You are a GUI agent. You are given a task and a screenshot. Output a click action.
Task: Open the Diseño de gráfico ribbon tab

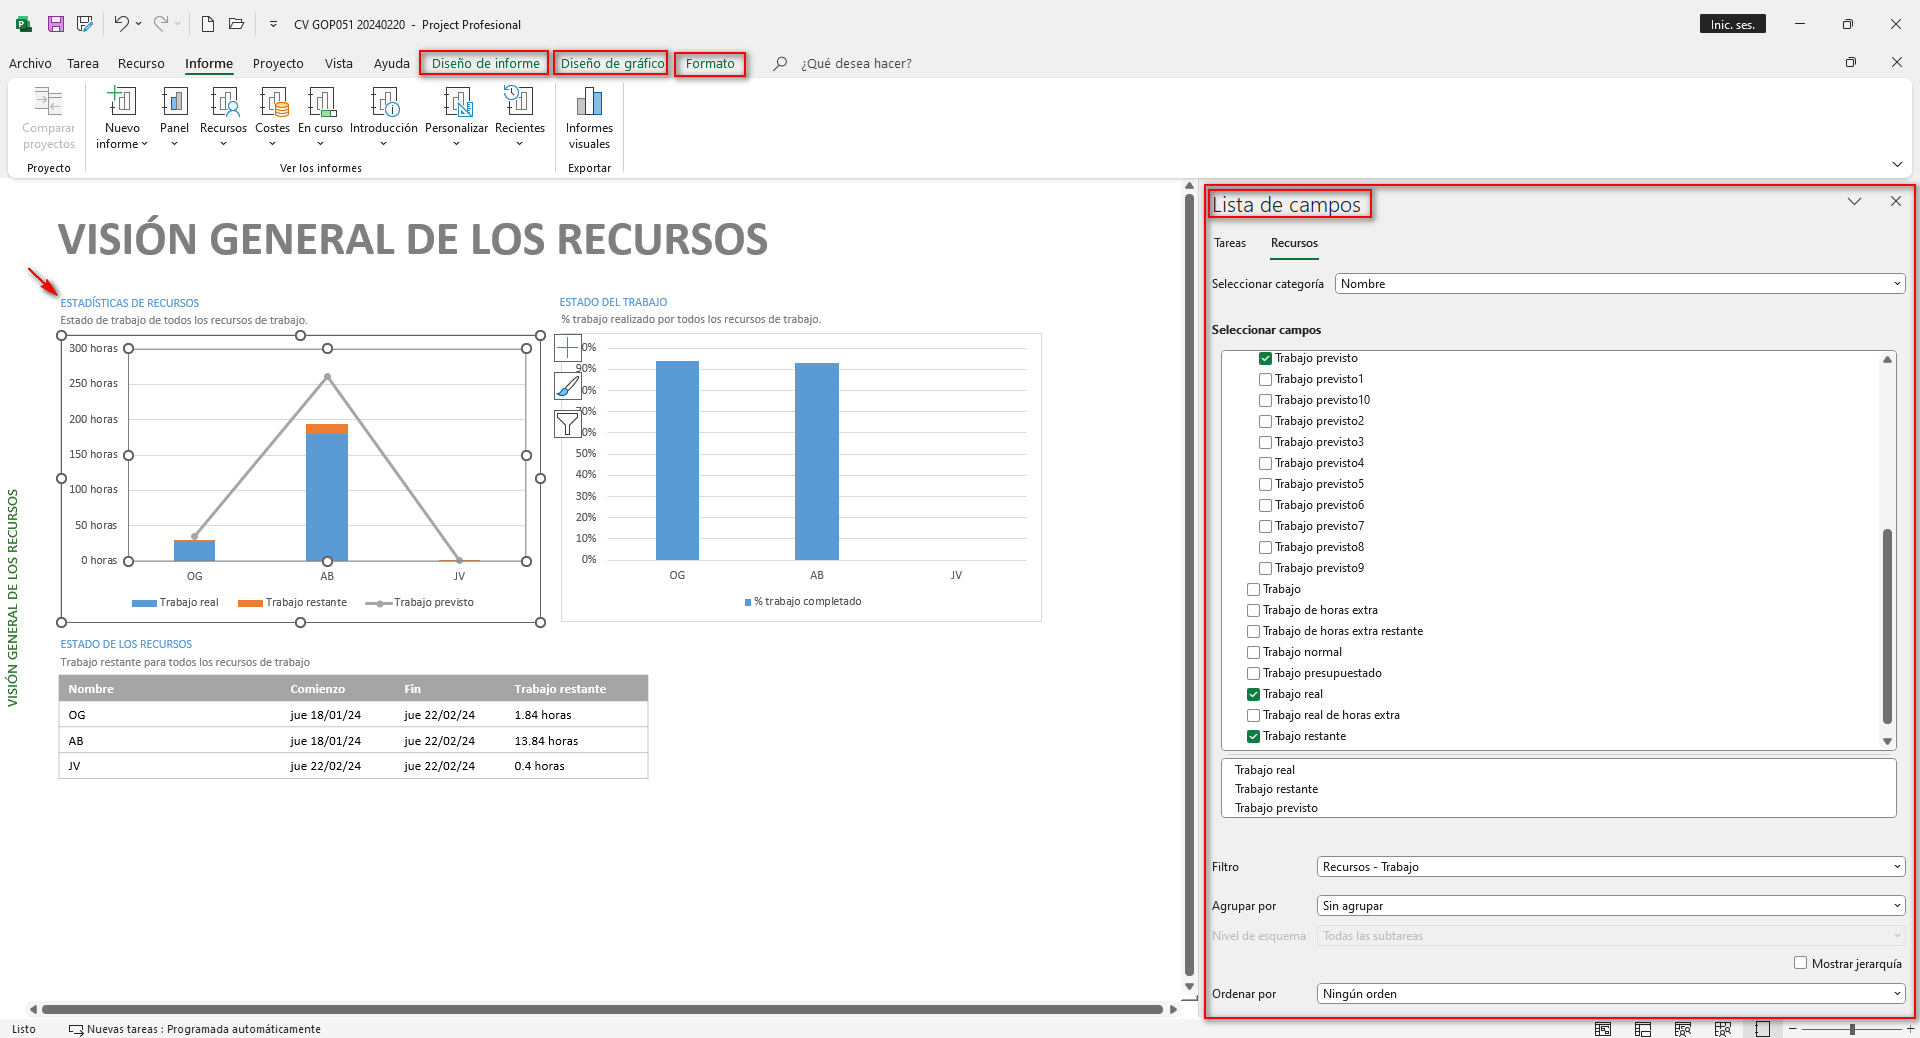tap(612, 63)
